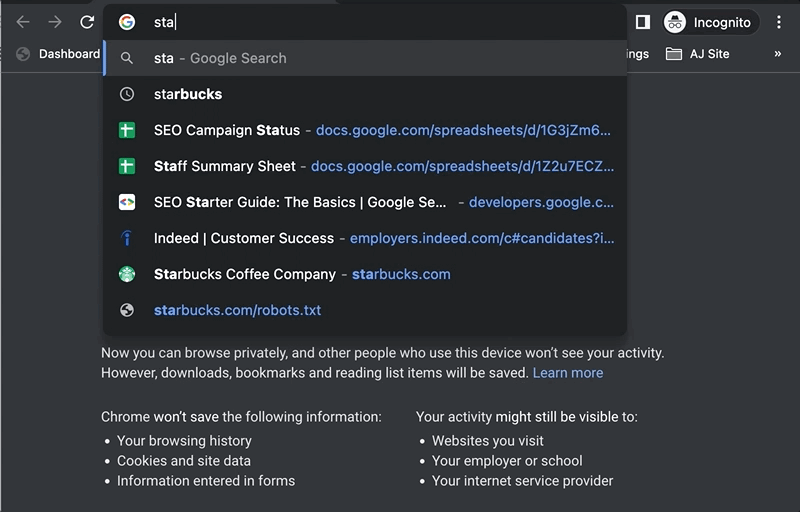Click the 'Your internet service provider' text
Screen dimensions: 800x512
(522, 480)
